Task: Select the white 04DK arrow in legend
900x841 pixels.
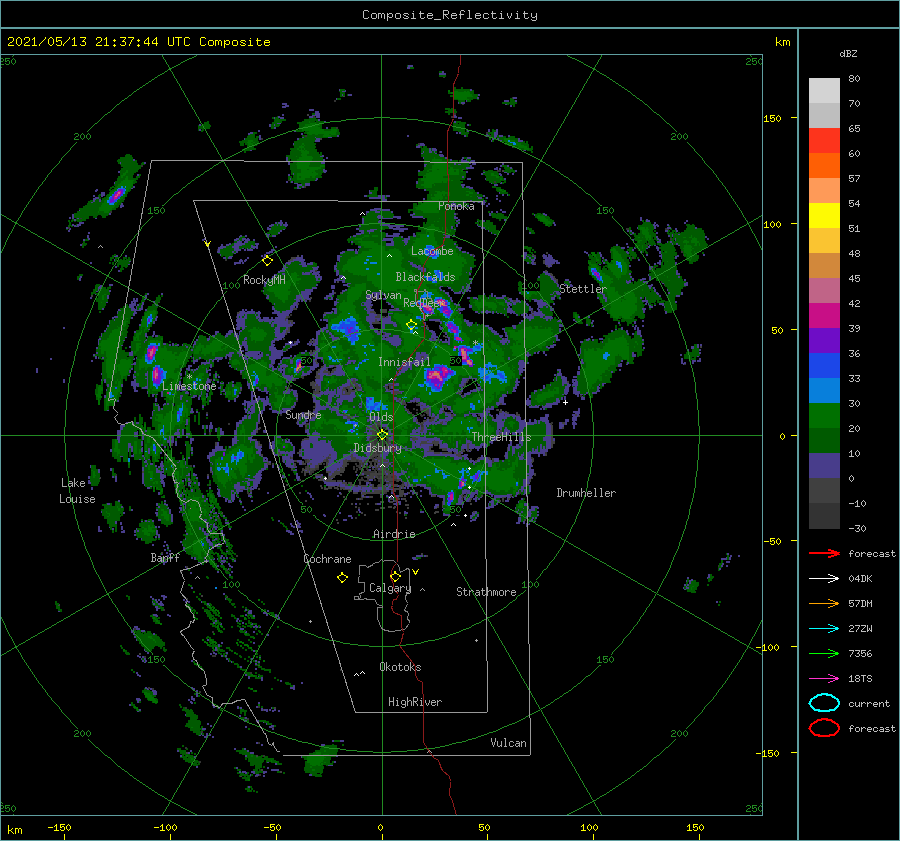Action: point(824,578)
